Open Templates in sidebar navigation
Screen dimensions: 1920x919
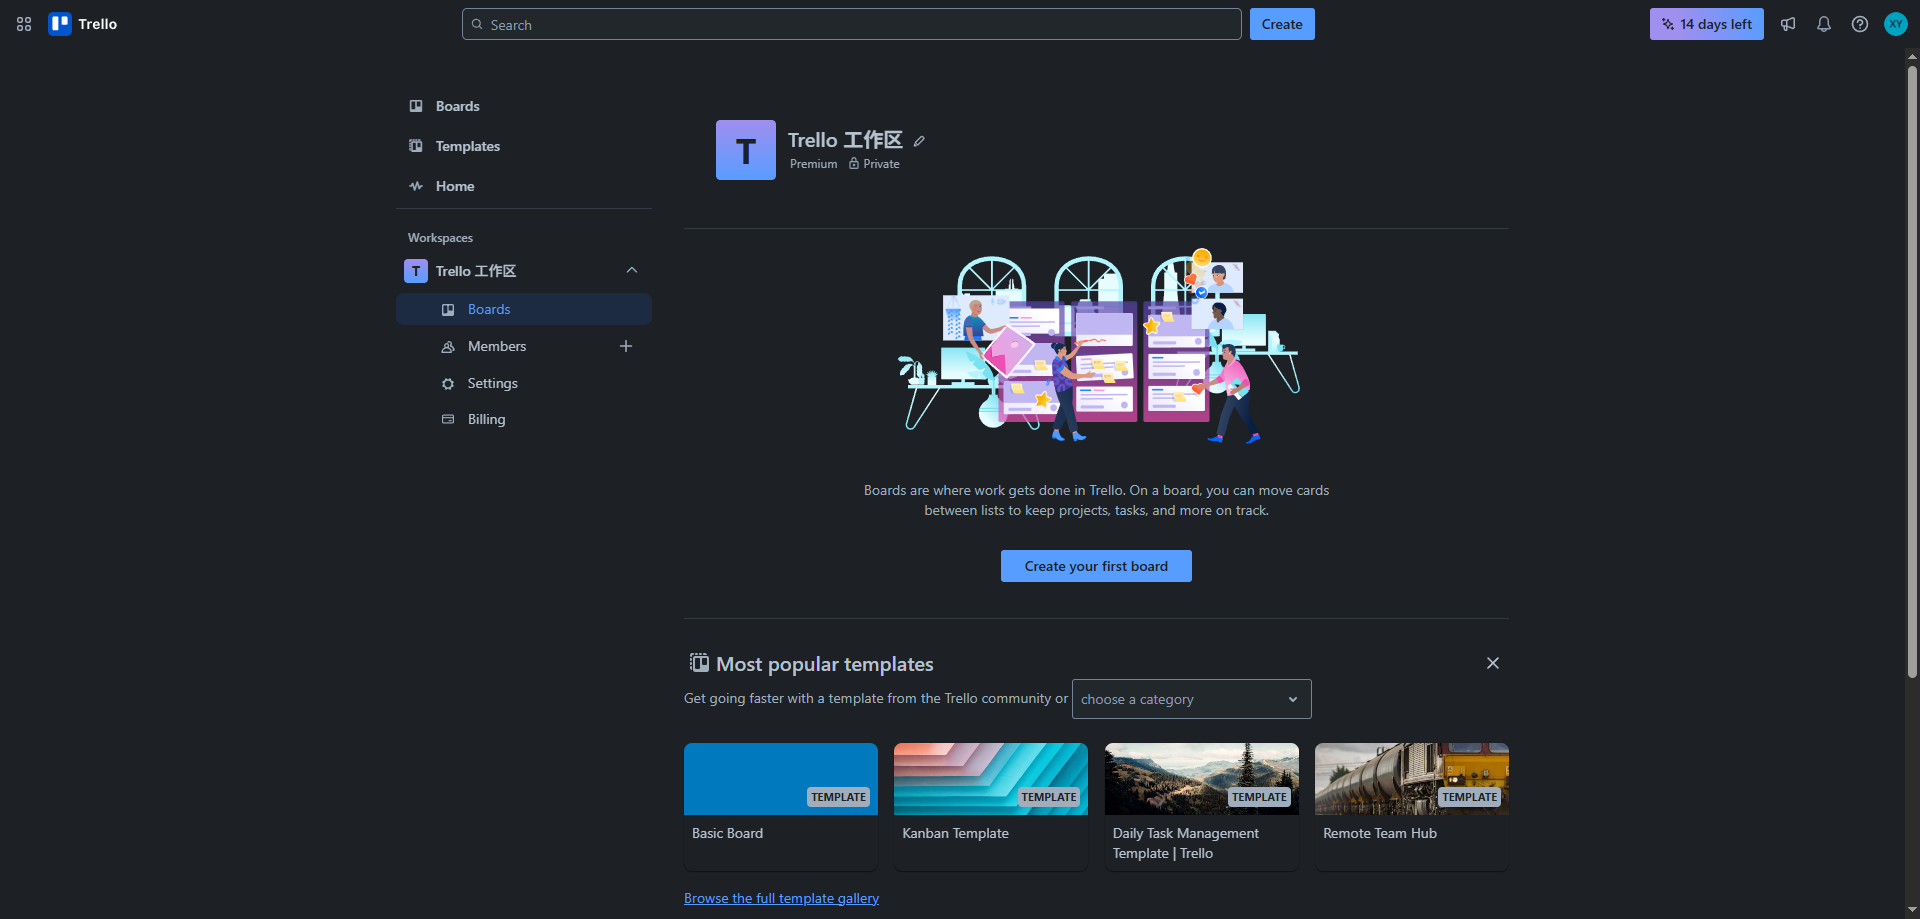tap(524, 146)
